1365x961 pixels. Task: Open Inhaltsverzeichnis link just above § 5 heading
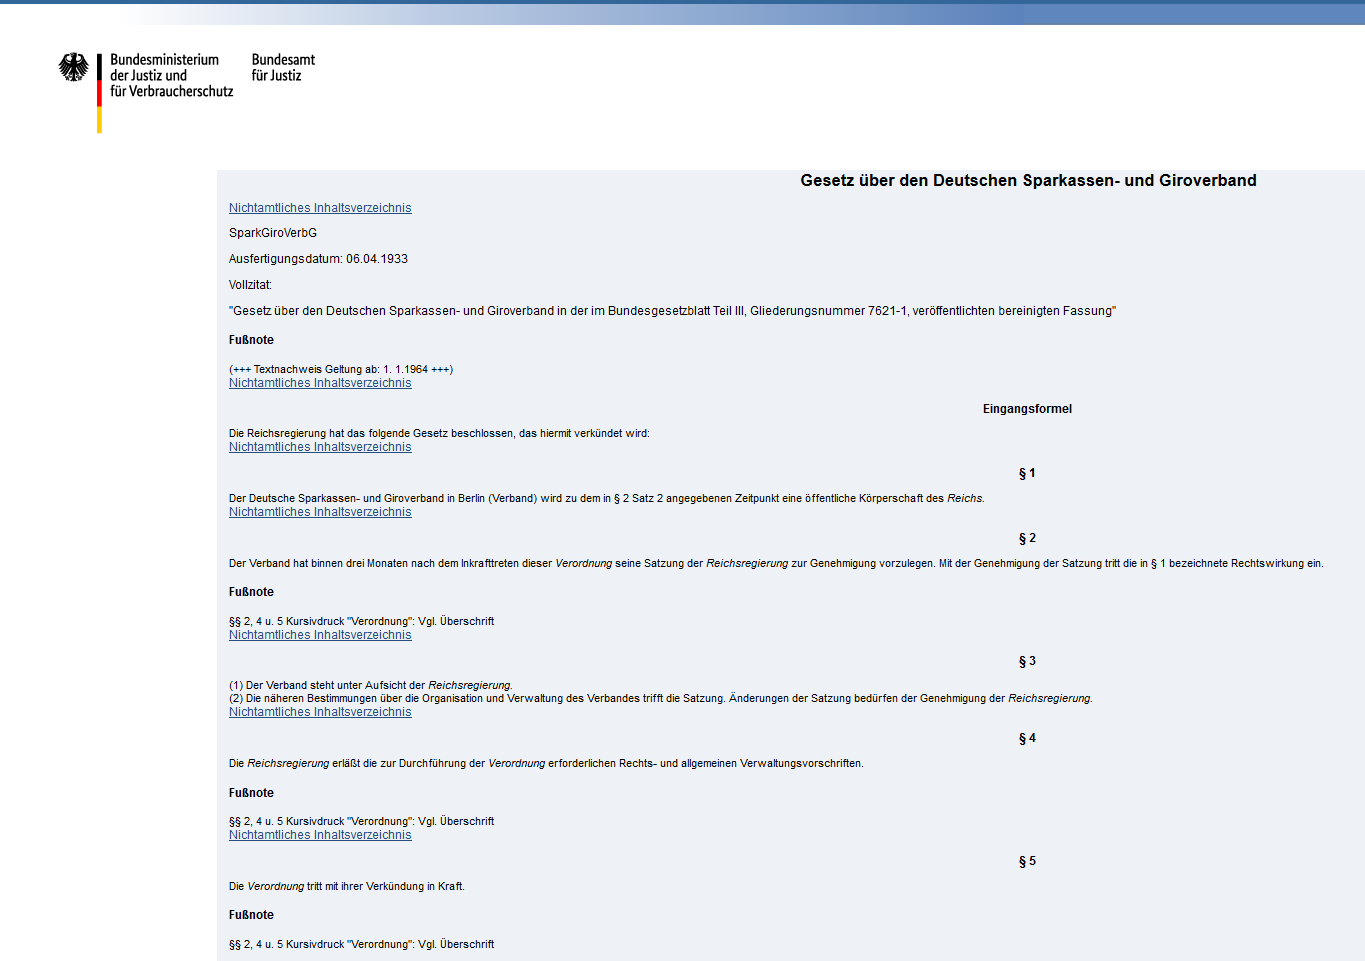320,835
